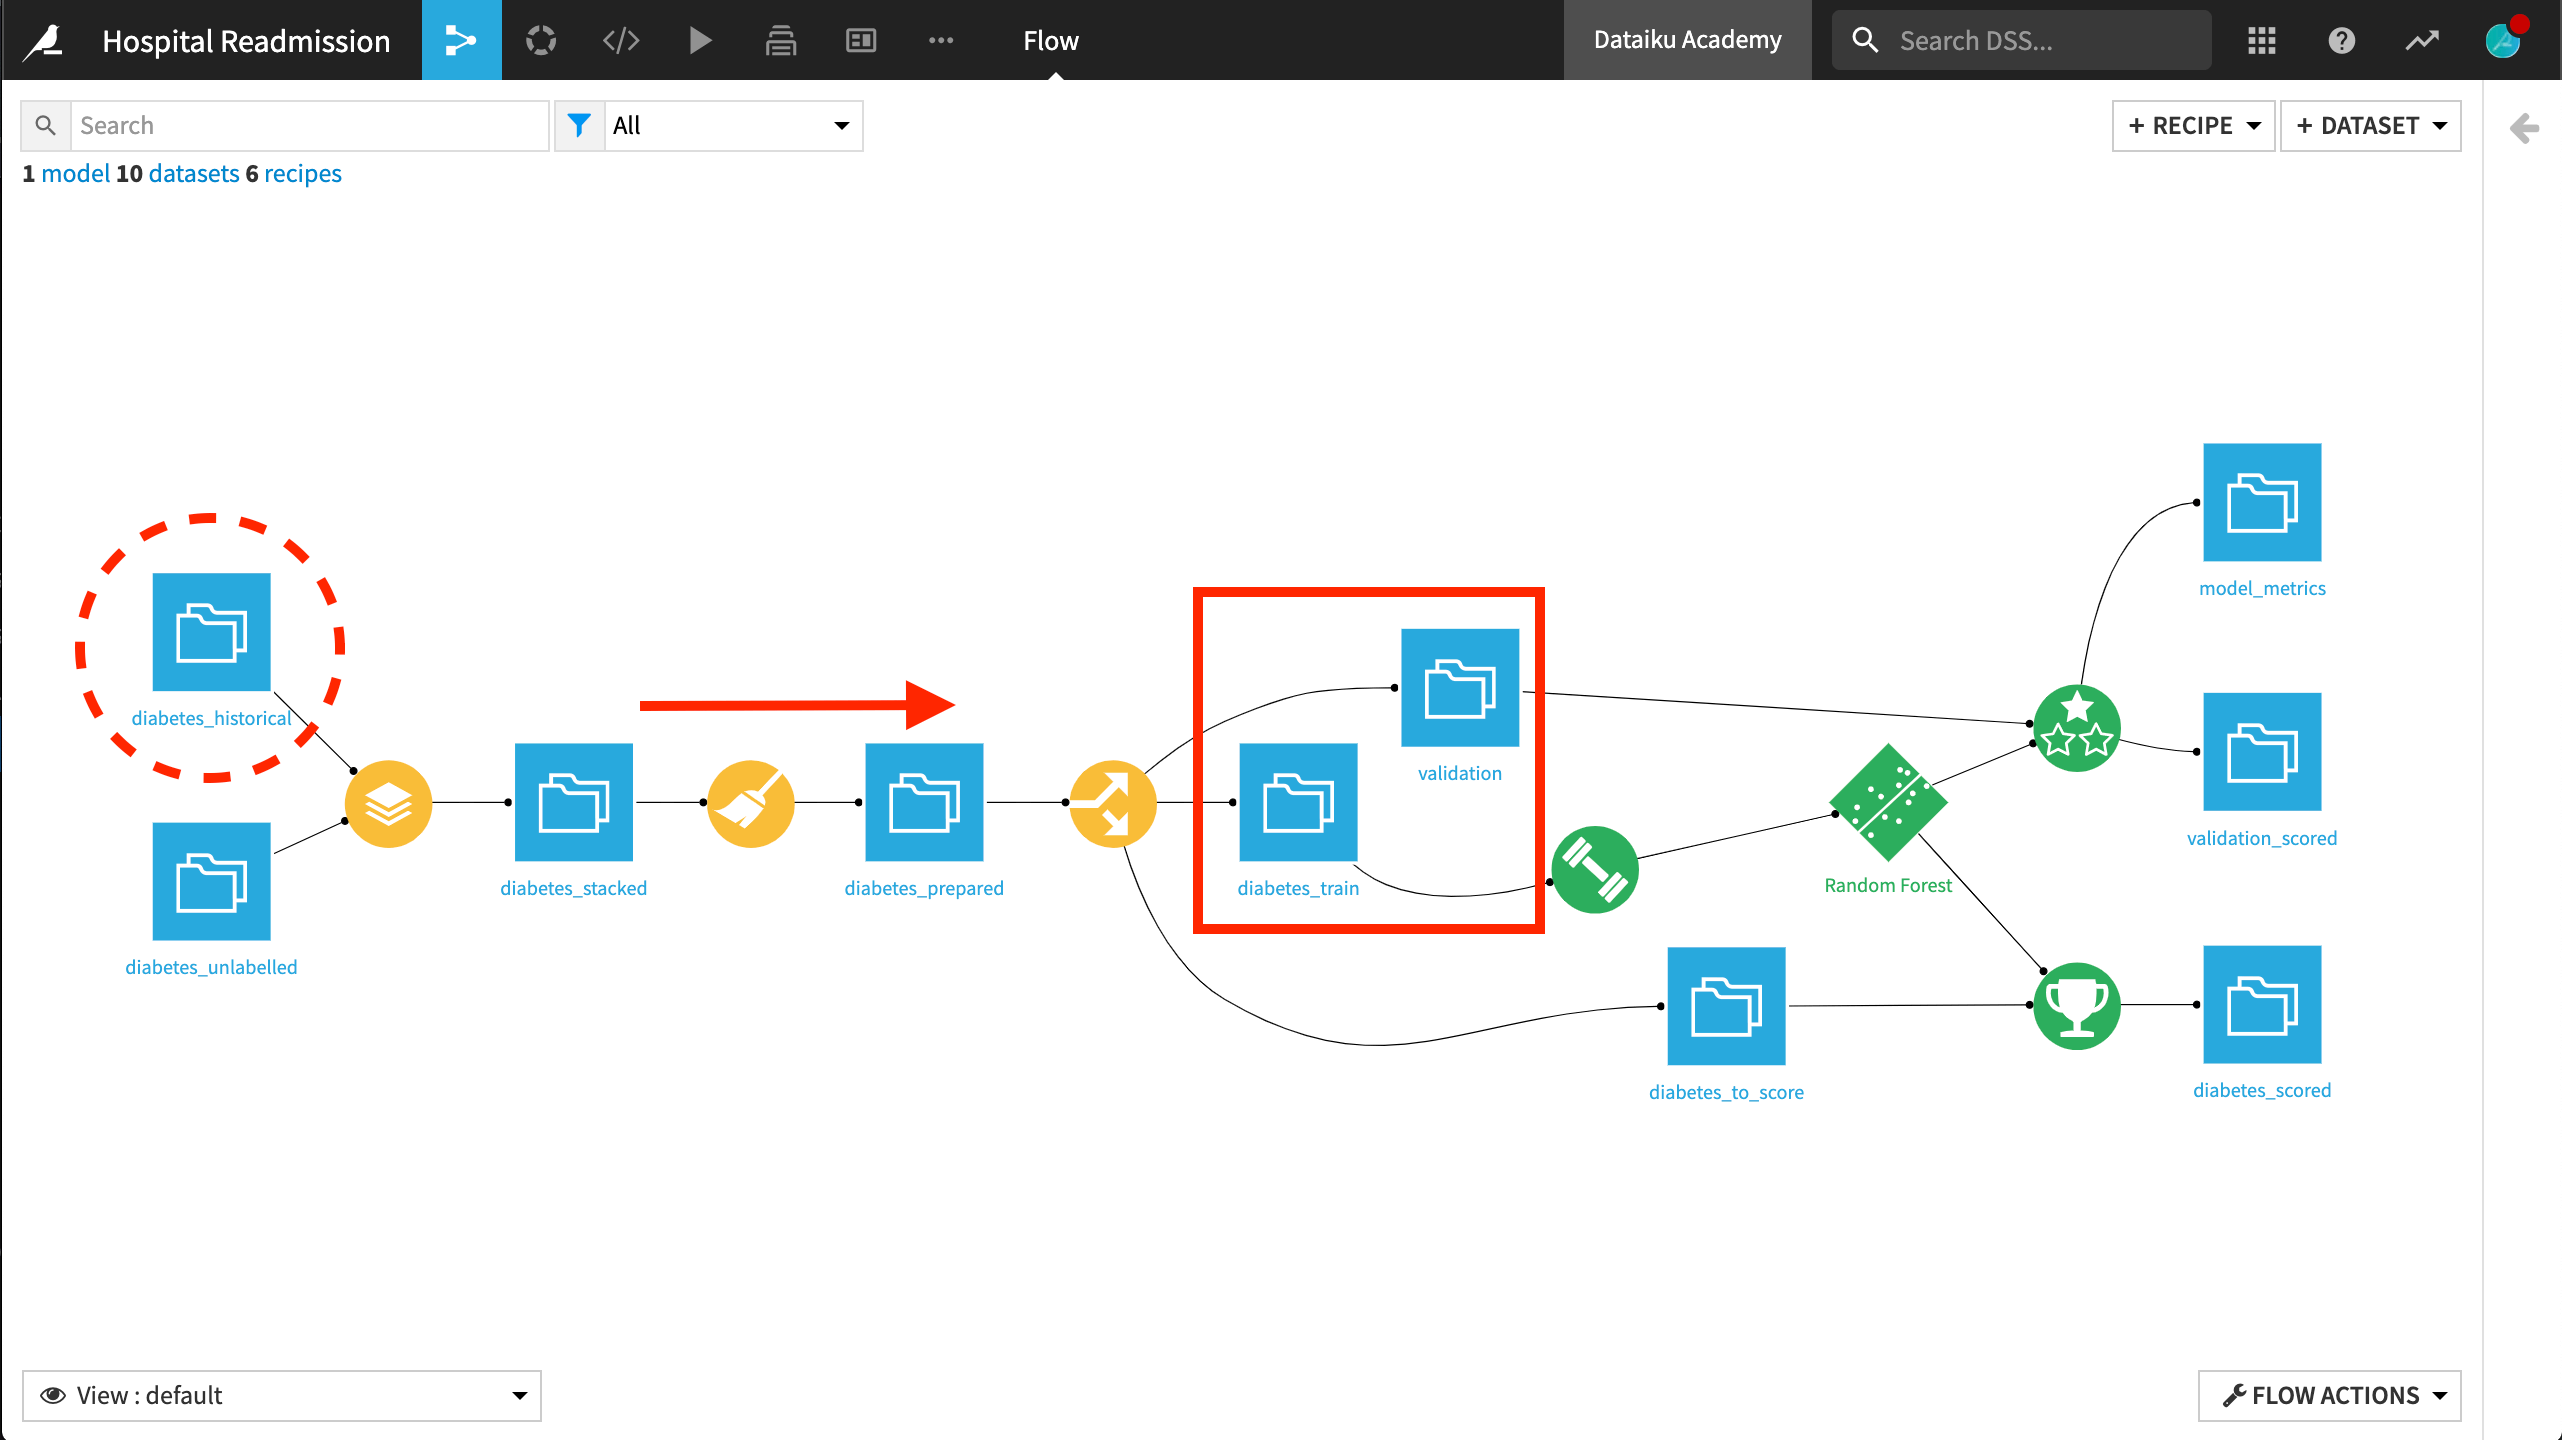Select the Evaluate recipe stars node
Viewport: 2562px width, 1440px height.
[2077, 728]
